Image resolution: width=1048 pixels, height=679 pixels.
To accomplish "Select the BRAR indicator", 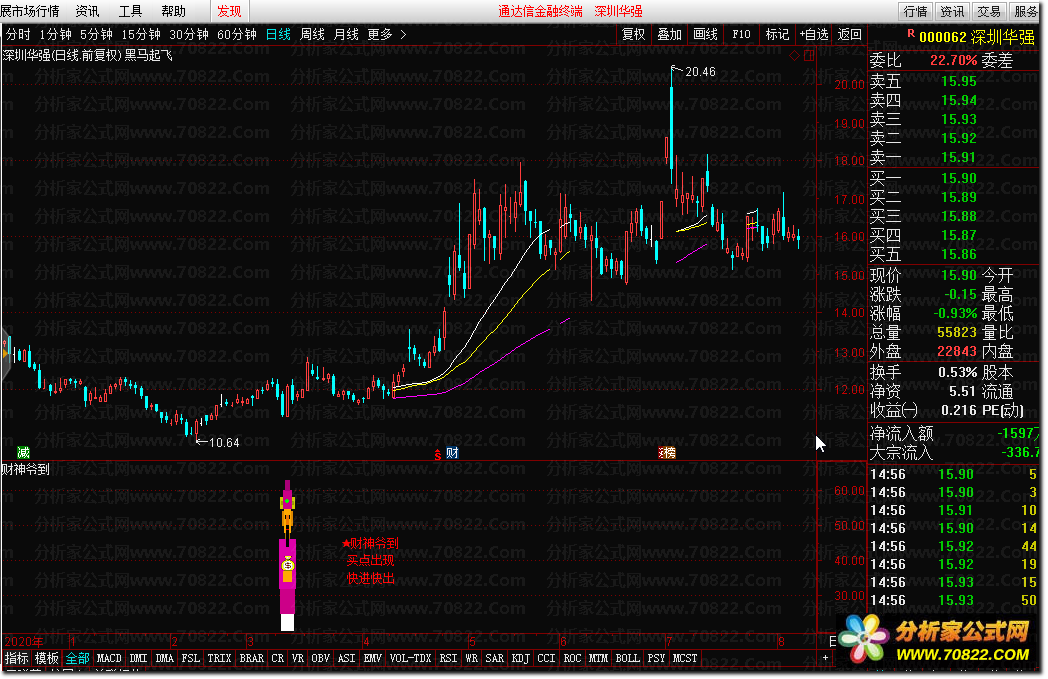I will tap(251, 658).
